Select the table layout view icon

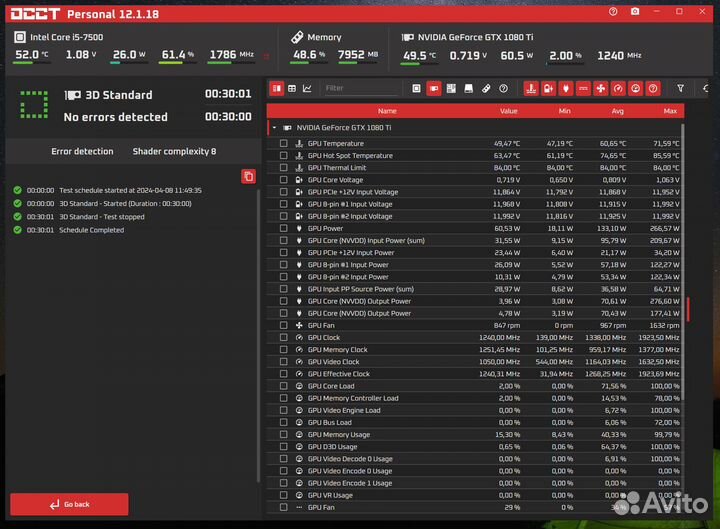click(292, 88)
